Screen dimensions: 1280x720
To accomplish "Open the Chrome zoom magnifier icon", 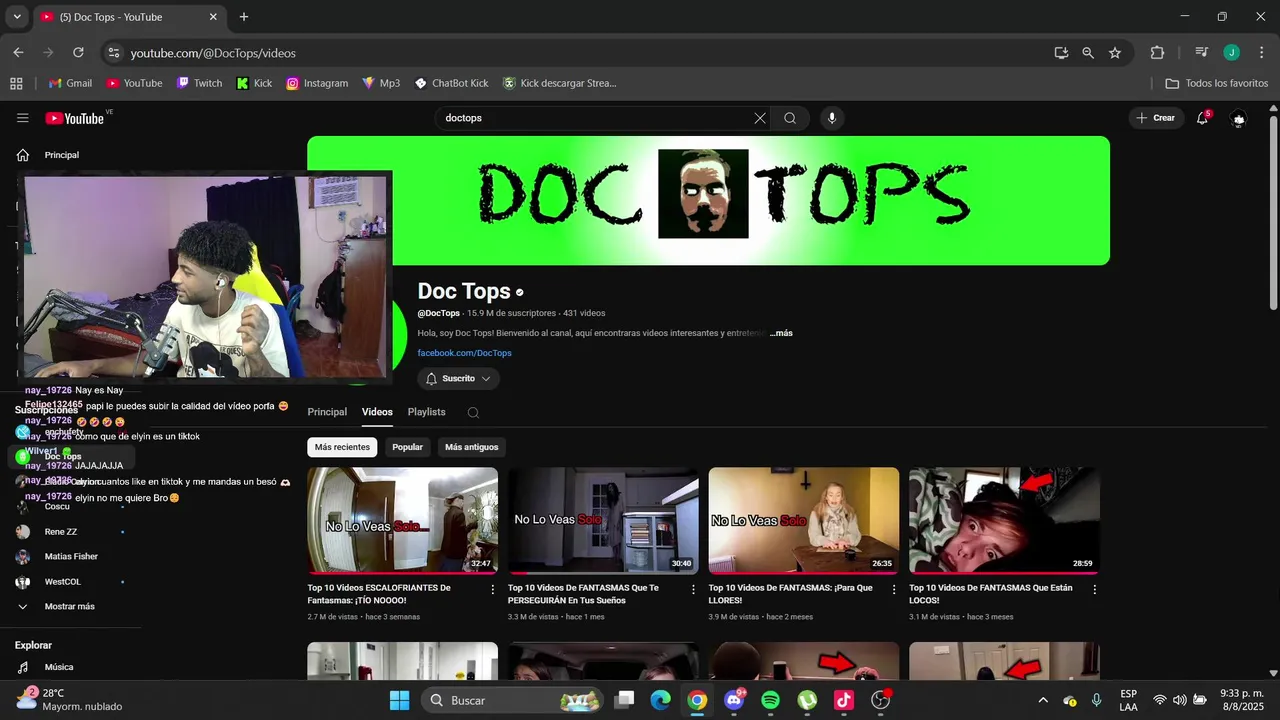I will coord(1088,53).
